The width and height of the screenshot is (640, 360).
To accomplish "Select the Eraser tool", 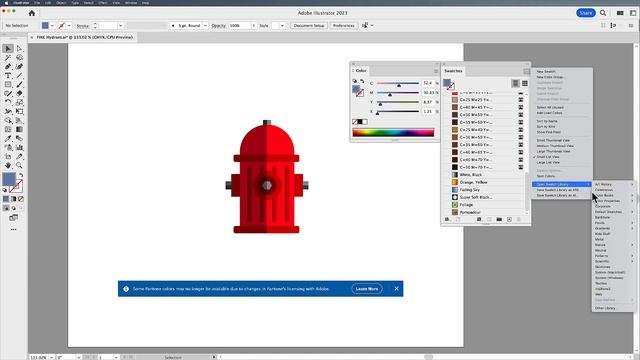I will (19, 93).
